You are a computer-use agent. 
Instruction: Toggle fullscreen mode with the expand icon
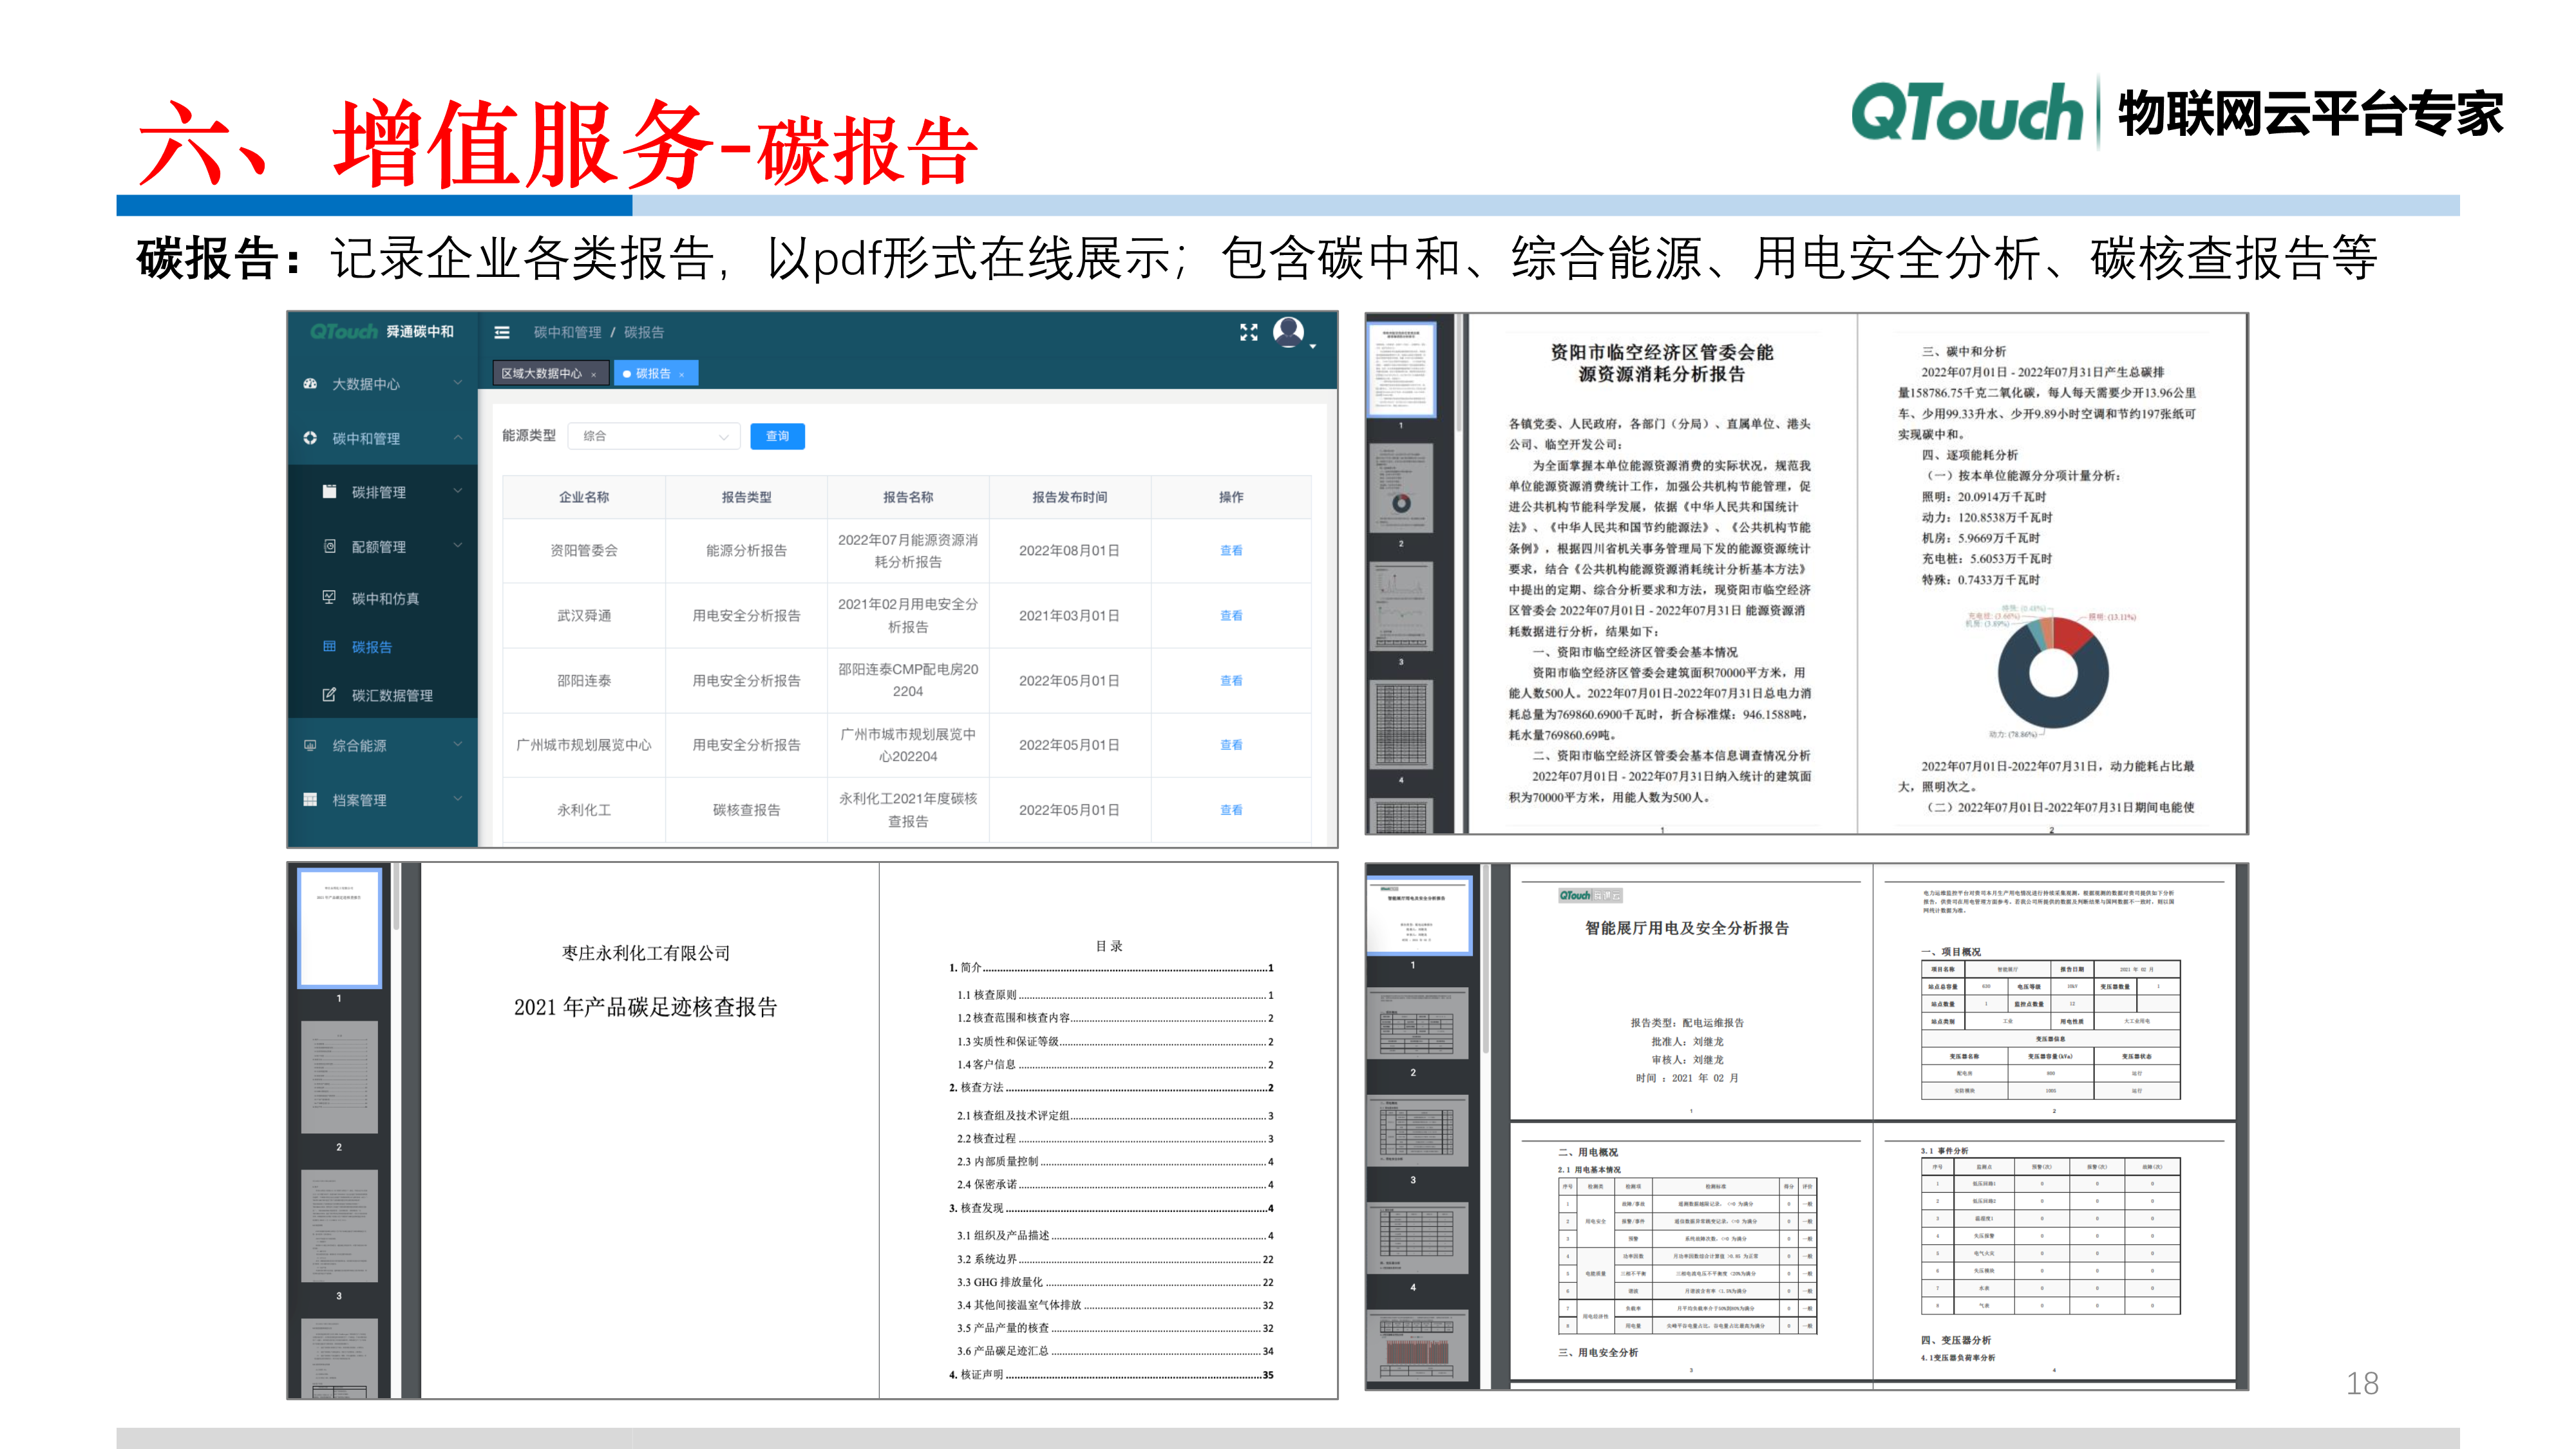[x=1249, y=334]
